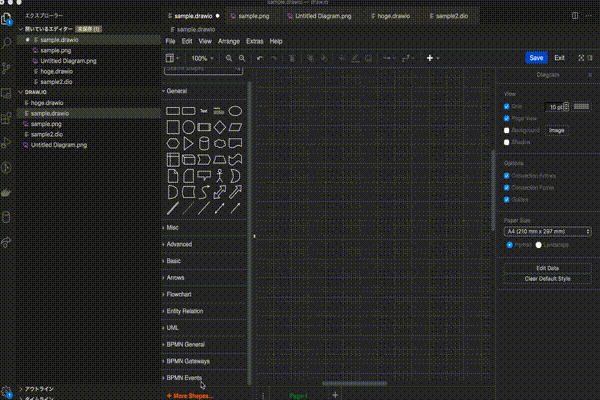The width and height of the screenshot is (600, 400).
Task: Click the grid color swatch
Action: point(581,106)
